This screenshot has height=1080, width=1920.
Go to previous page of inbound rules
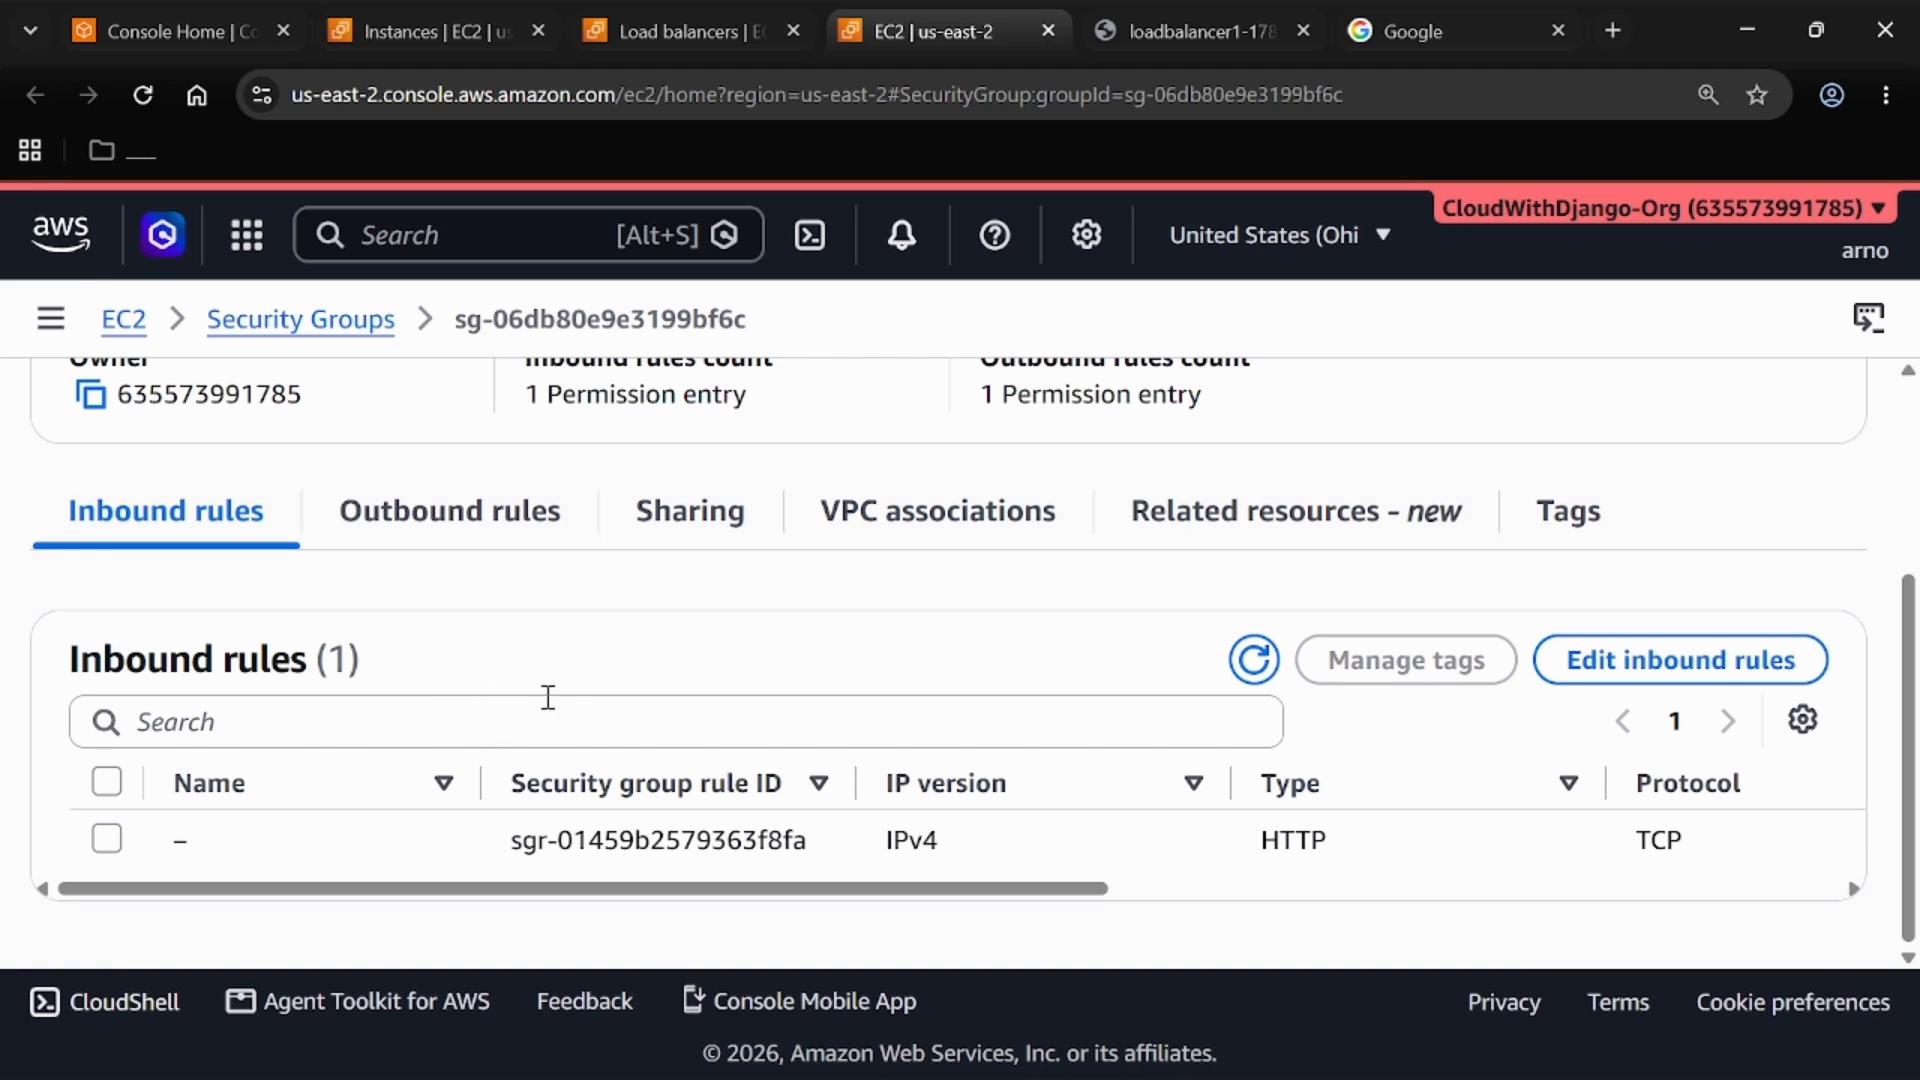tap(1622, 721)
